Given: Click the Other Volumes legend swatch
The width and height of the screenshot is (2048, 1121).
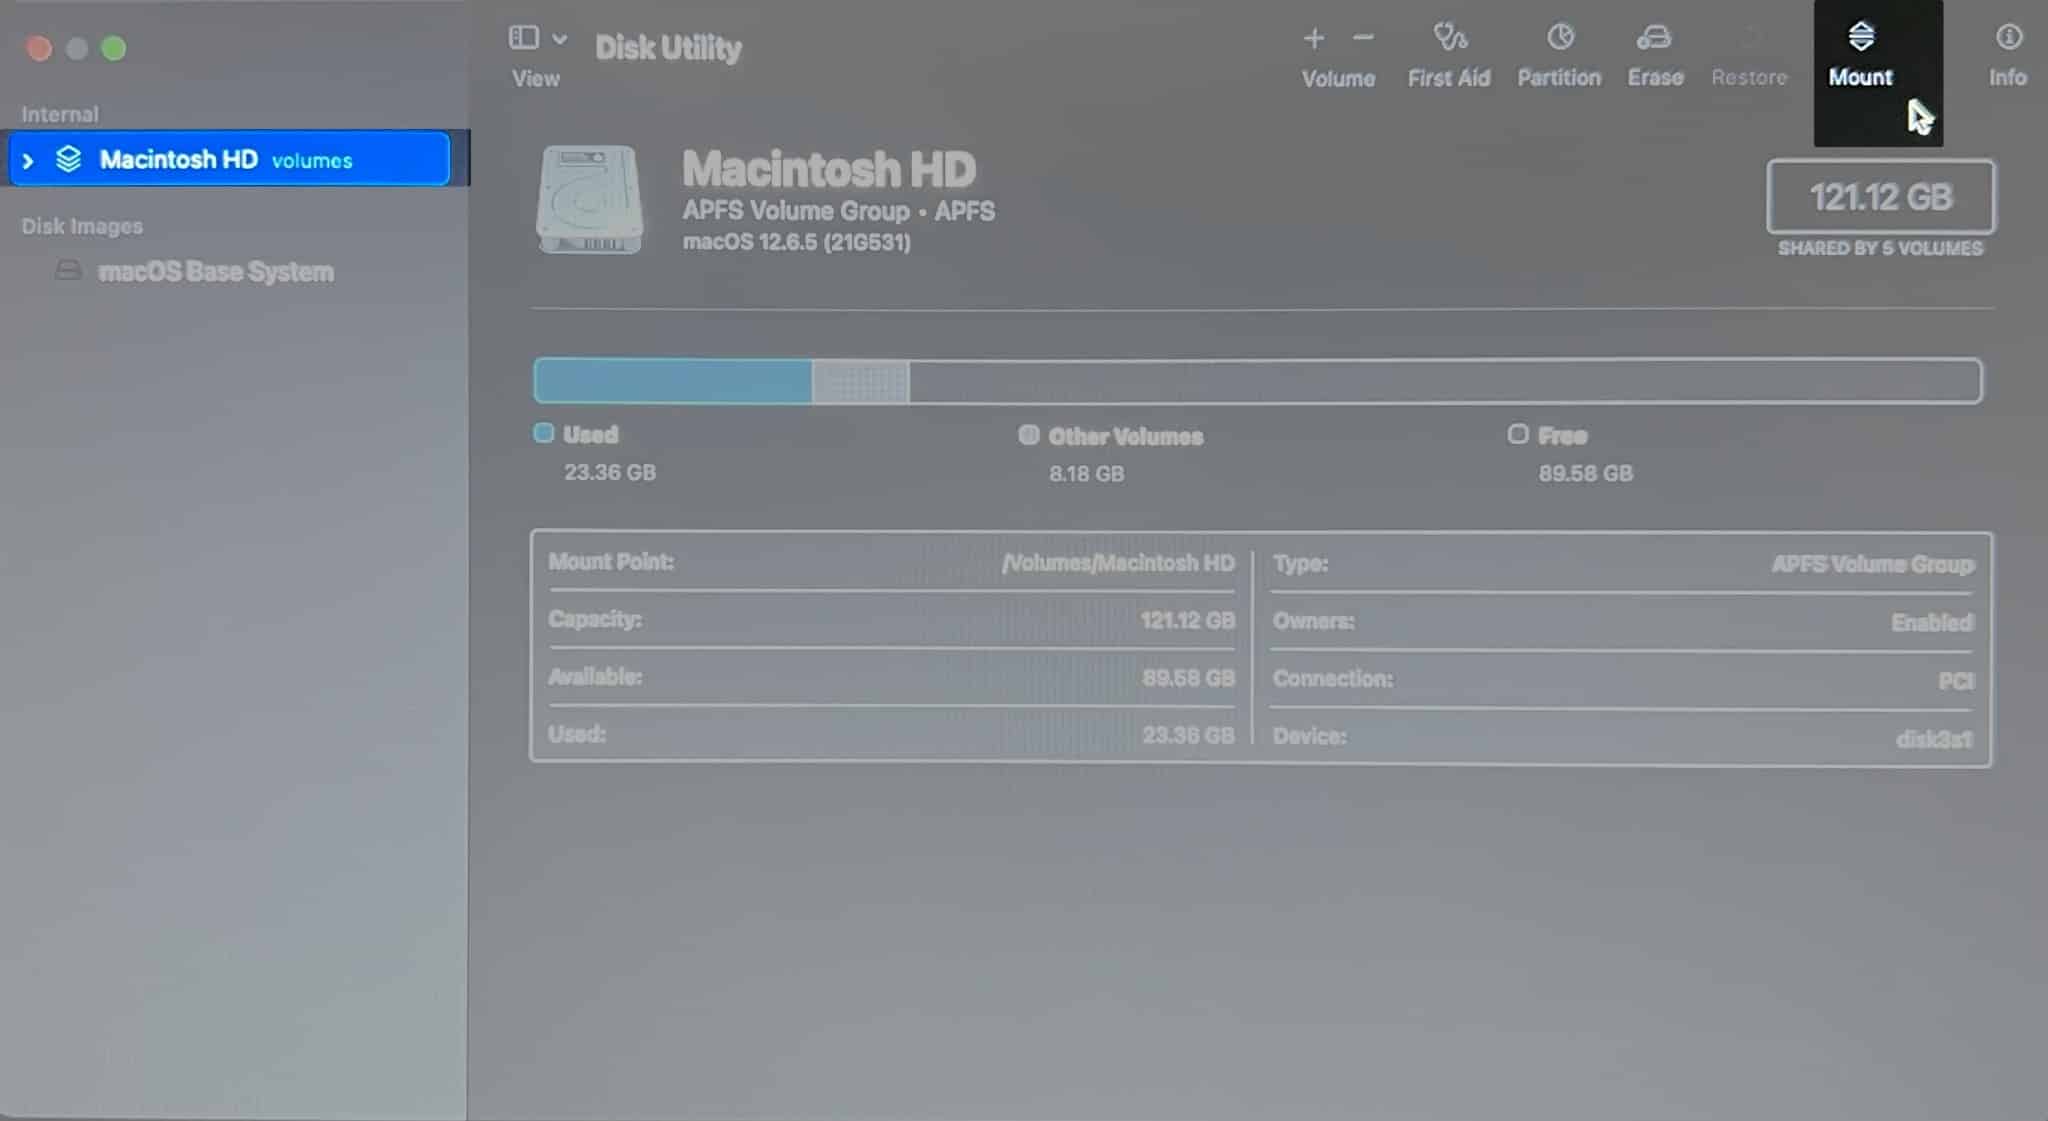Looking at the screenshot, I should coord(1028,434).
